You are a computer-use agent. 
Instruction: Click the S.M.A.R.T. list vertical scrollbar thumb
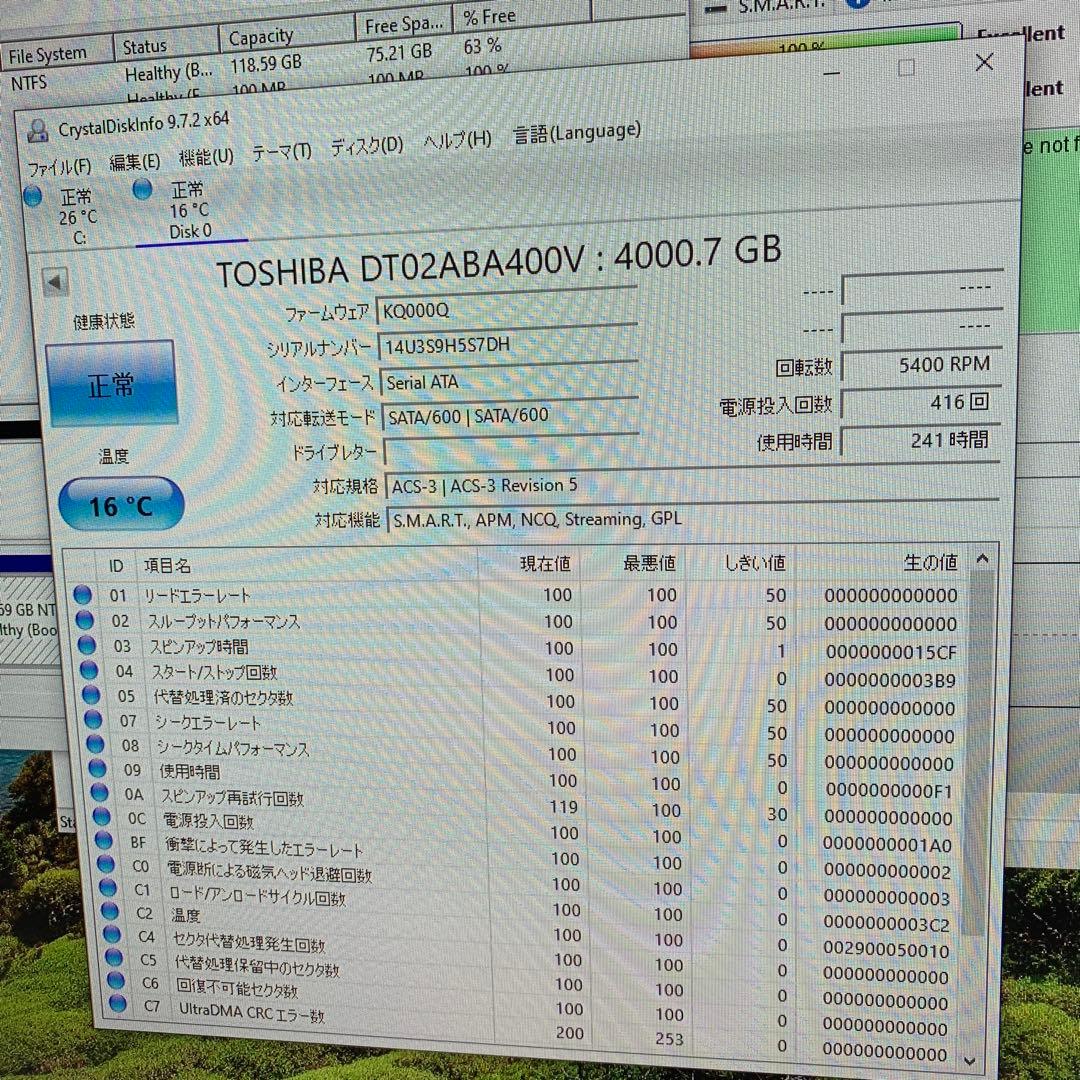pos(980,754)
